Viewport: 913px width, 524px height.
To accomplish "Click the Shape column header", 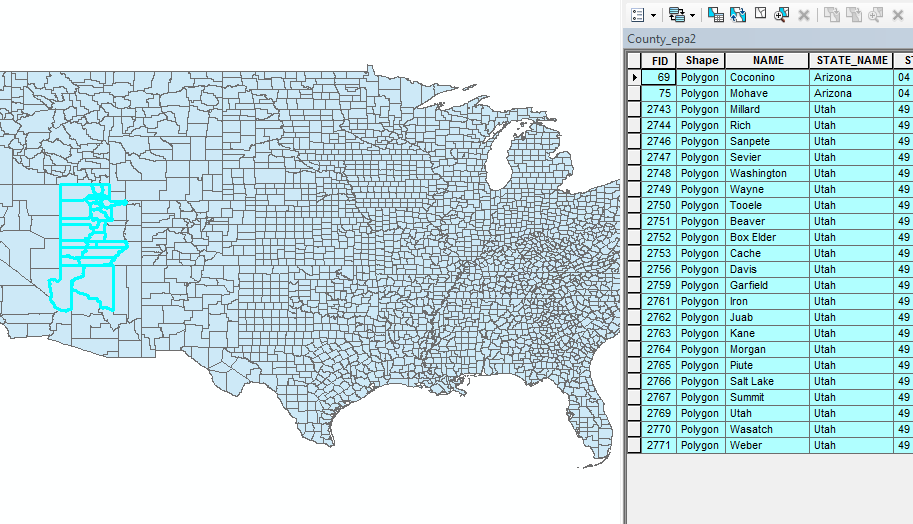I will click(x=701, y=61).
